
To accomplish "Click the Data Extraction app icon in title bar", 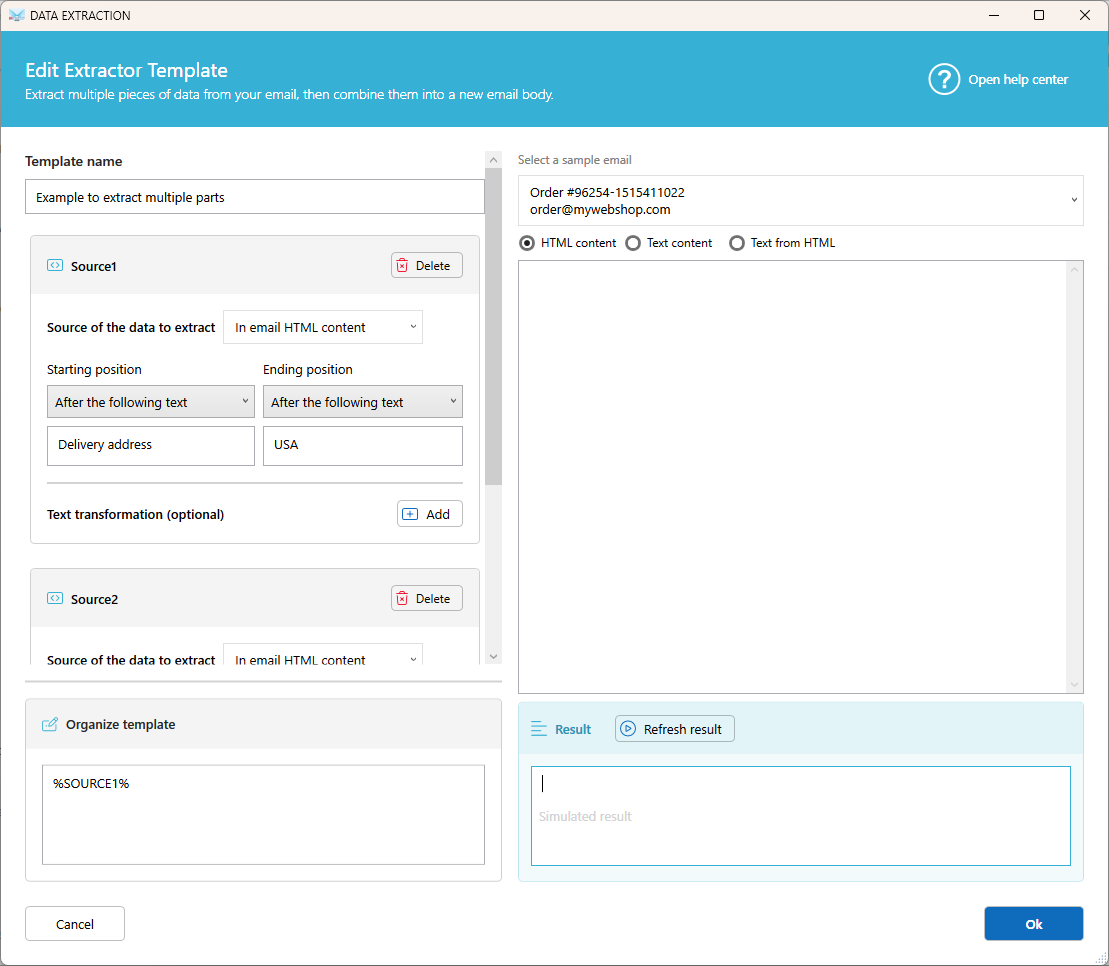I will click(x=16, y=15).
